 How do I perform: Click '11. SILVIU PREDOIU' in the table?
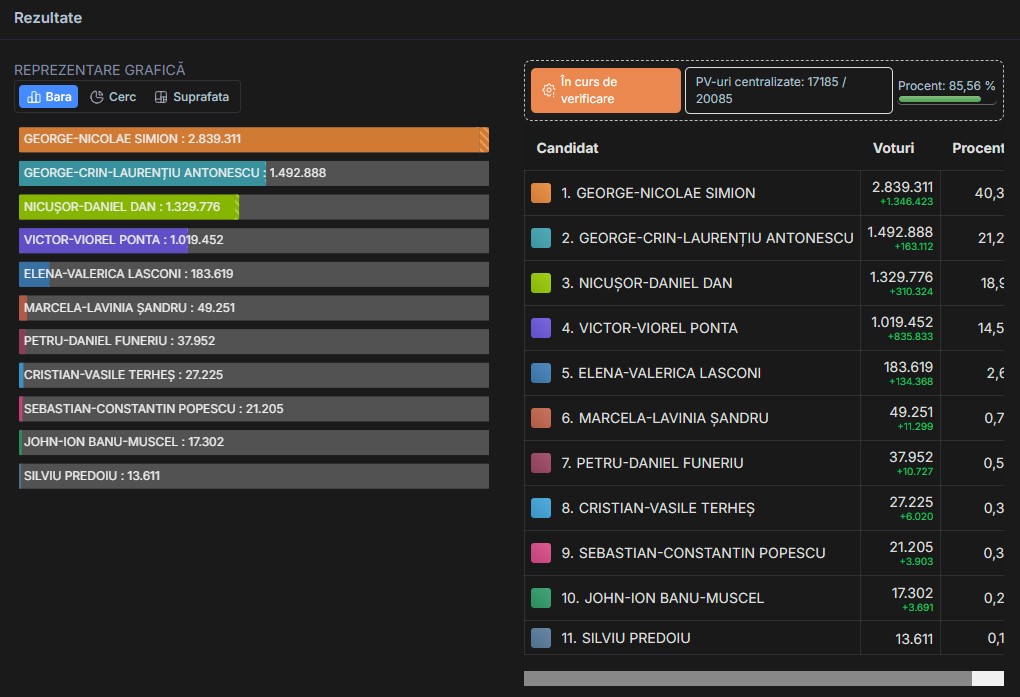pos(626,638)
